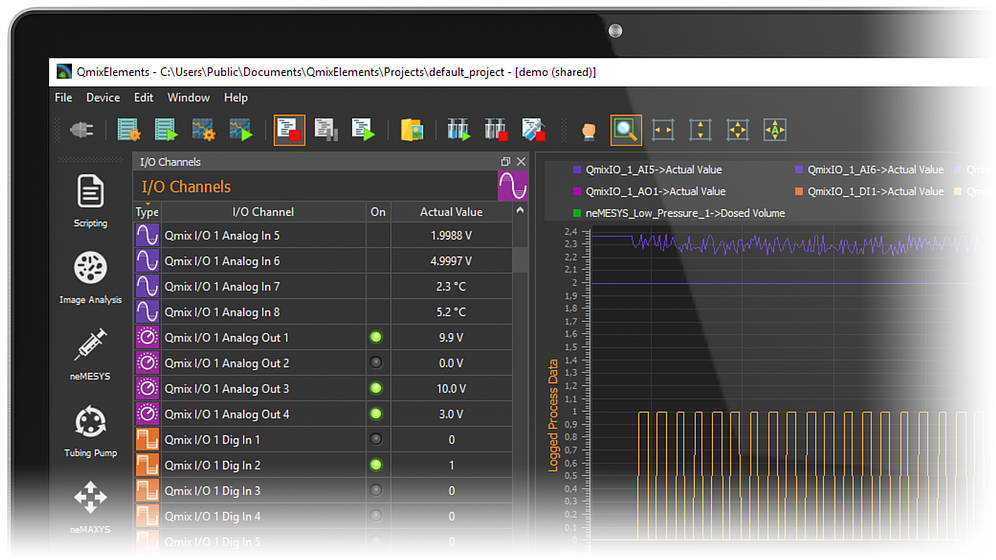Float the I/O Channels panel
Screen dimensions: 996x560
pyautogui.click(x=505, y=162)
